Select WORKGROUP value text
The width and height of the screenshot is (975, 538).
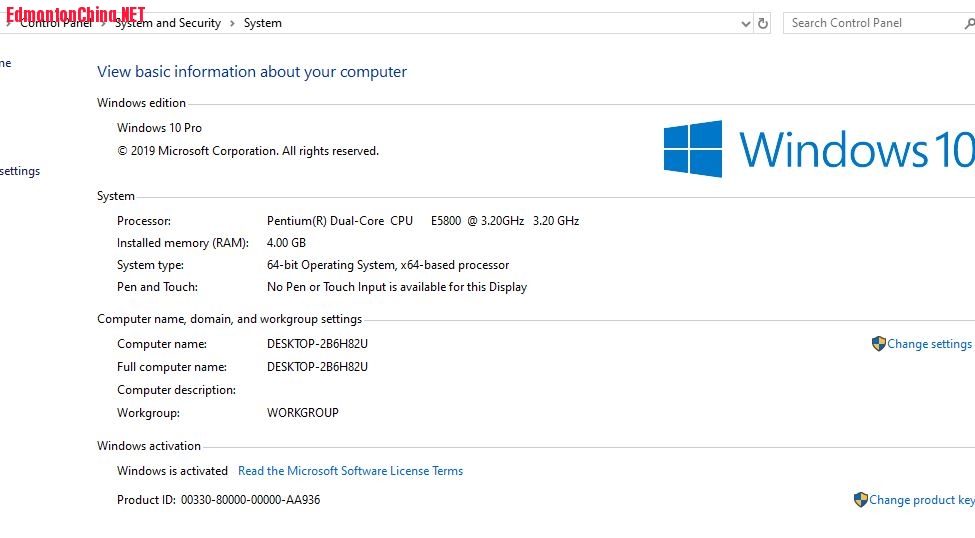[303, 413]
